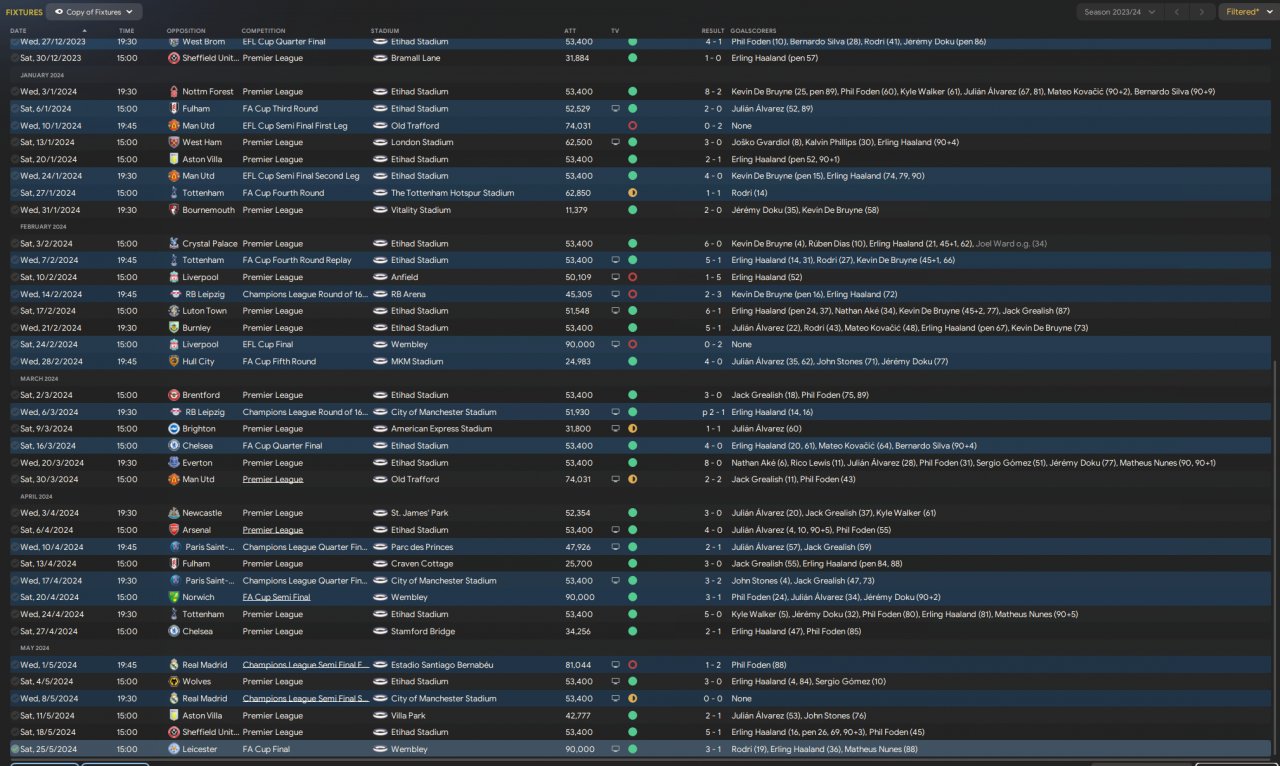Click the Nottm Forest club badge
Image resolution: width=1280 pixels, height=766 pixels.
tap(174, 92)
